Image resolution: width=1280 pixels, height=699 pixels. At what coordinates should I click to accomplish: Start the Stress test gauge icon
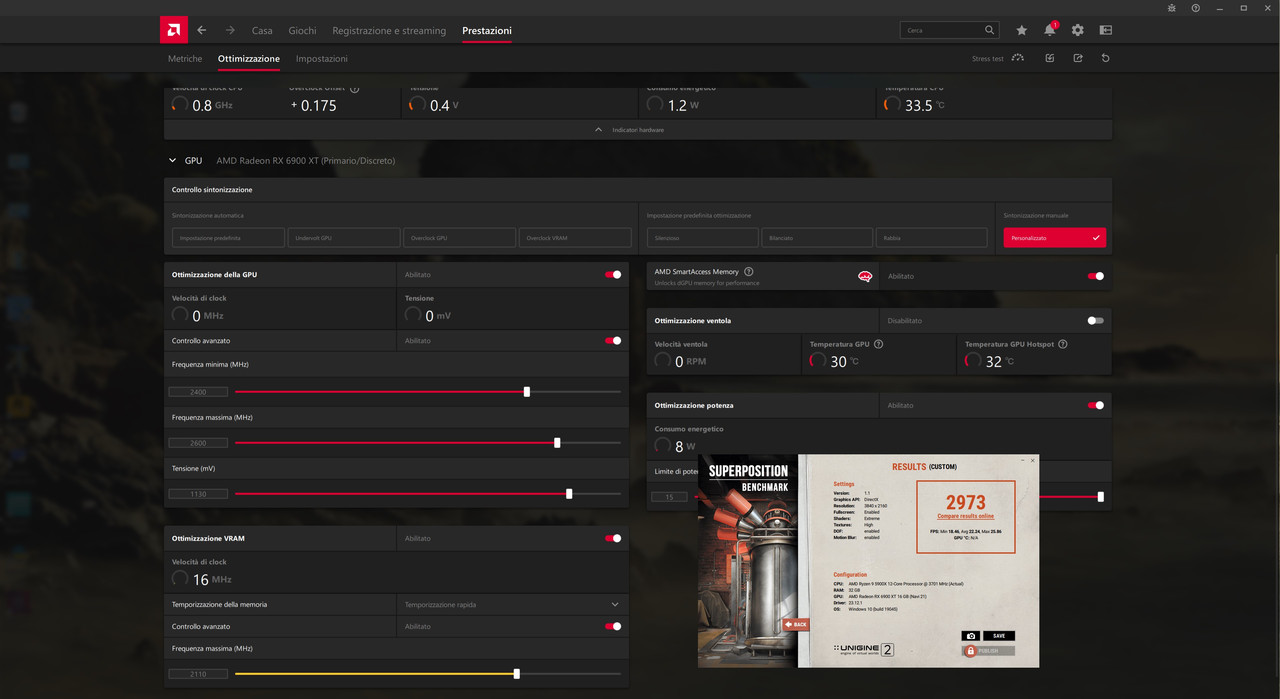pos(1017,58)
